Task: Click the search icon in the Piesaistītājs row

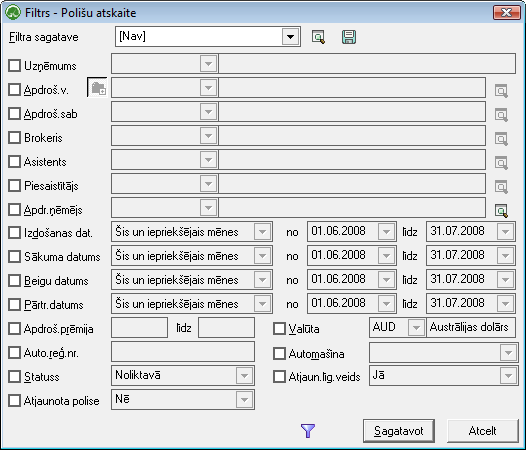Action: tap(501, 187)
